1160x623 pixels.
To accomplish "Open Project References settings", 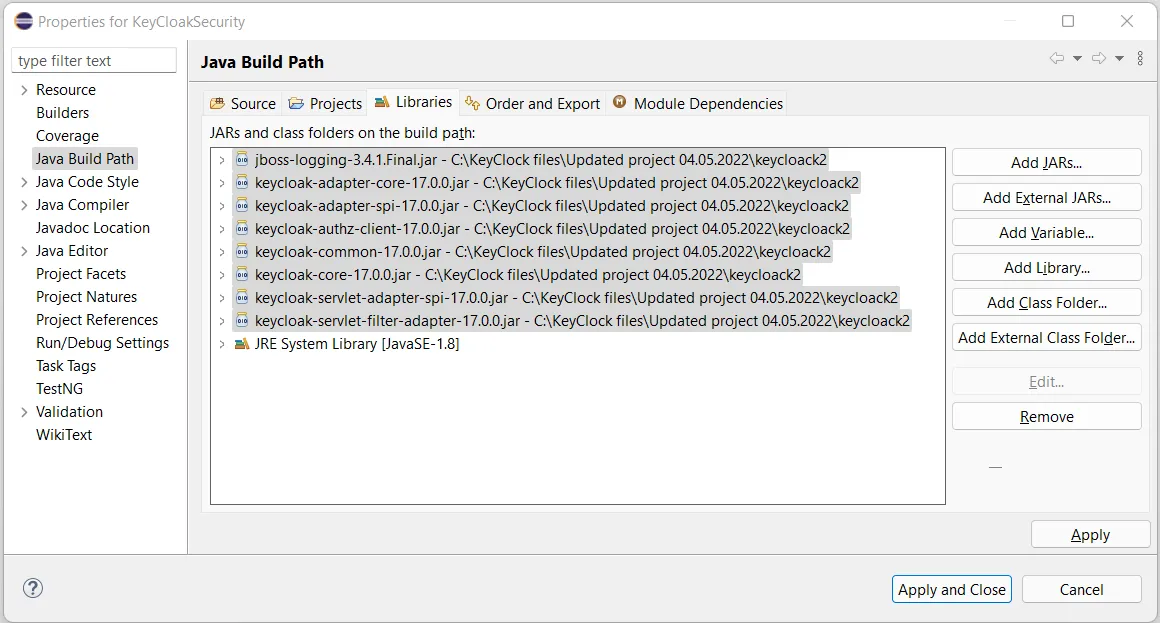I will [97, 320].
